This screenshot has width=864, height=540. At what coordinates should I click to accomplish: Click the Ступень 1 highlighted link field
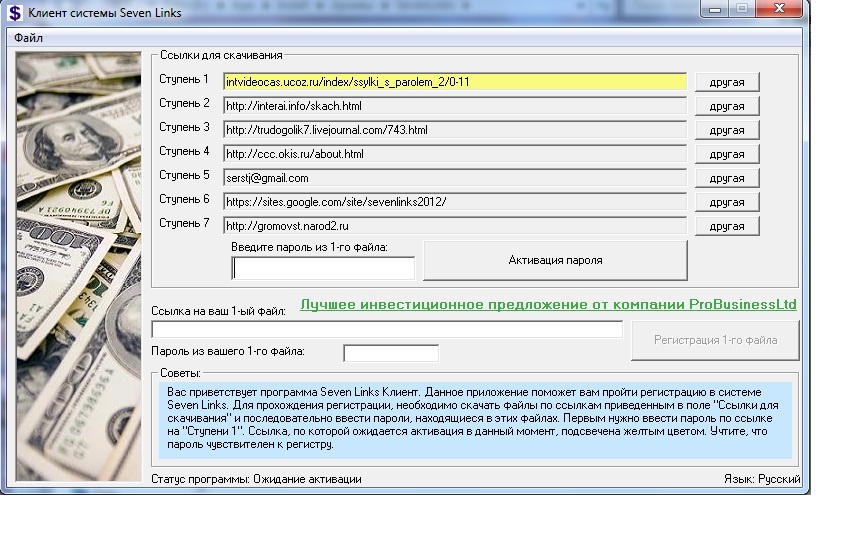(455, 82)
